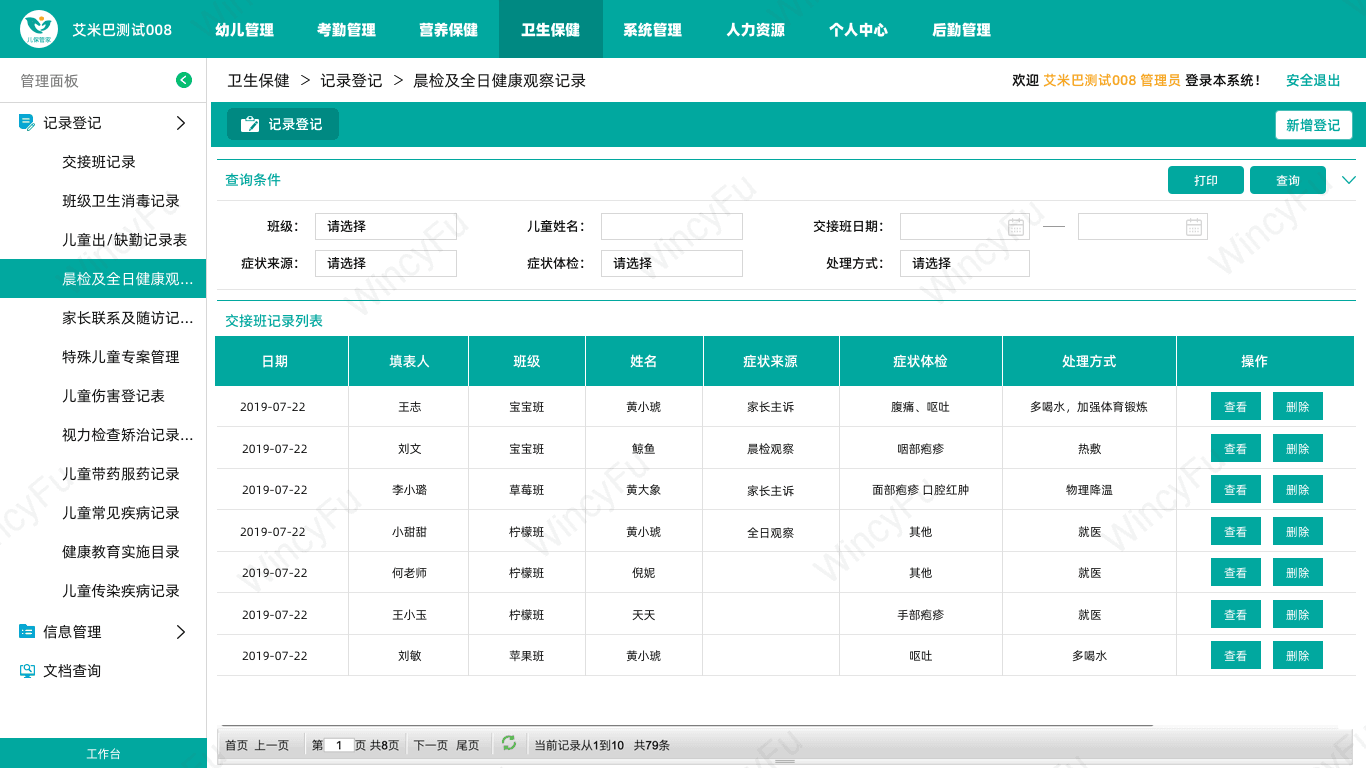
Task: Open the 后勤管理 top menu
Action: coord(961,29)
